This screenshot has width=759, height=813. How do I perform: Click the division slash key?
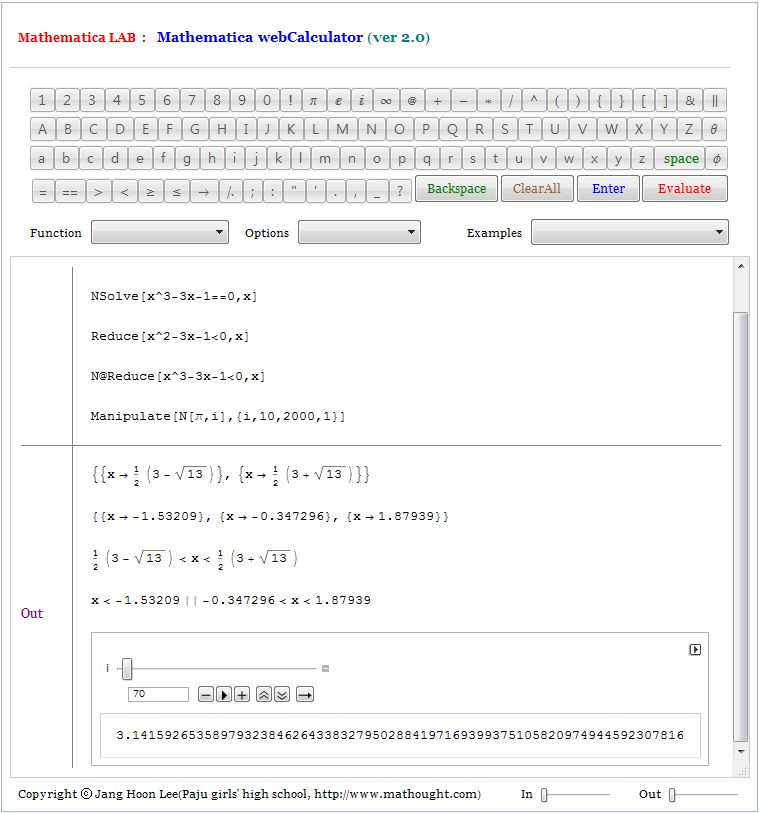click(x=511, y=101)
